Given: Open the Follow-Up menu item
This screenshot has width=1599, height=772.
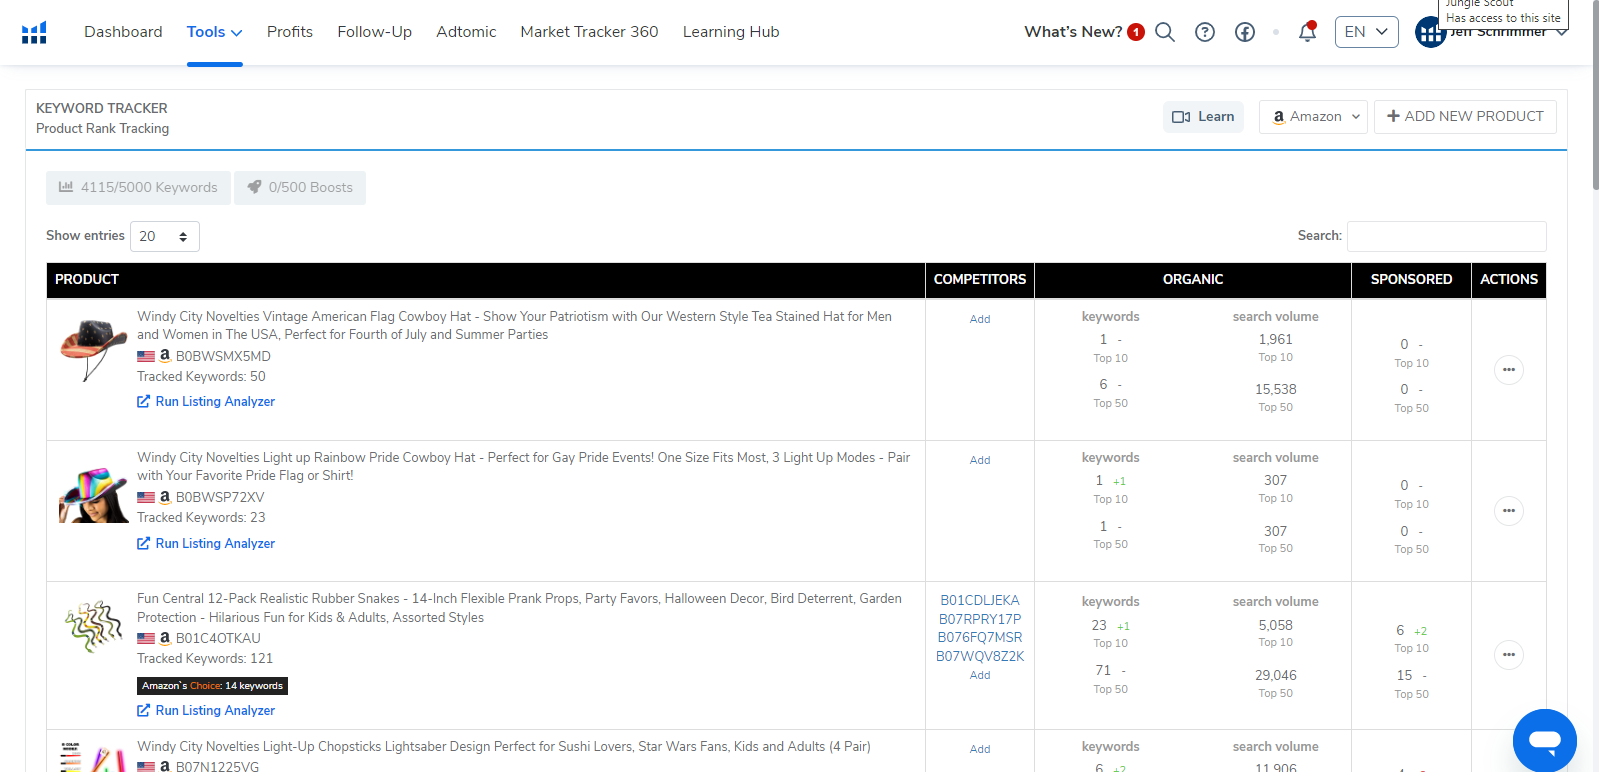Looking at the screenshot, I should pyautogui.click(x=375, y=32).
